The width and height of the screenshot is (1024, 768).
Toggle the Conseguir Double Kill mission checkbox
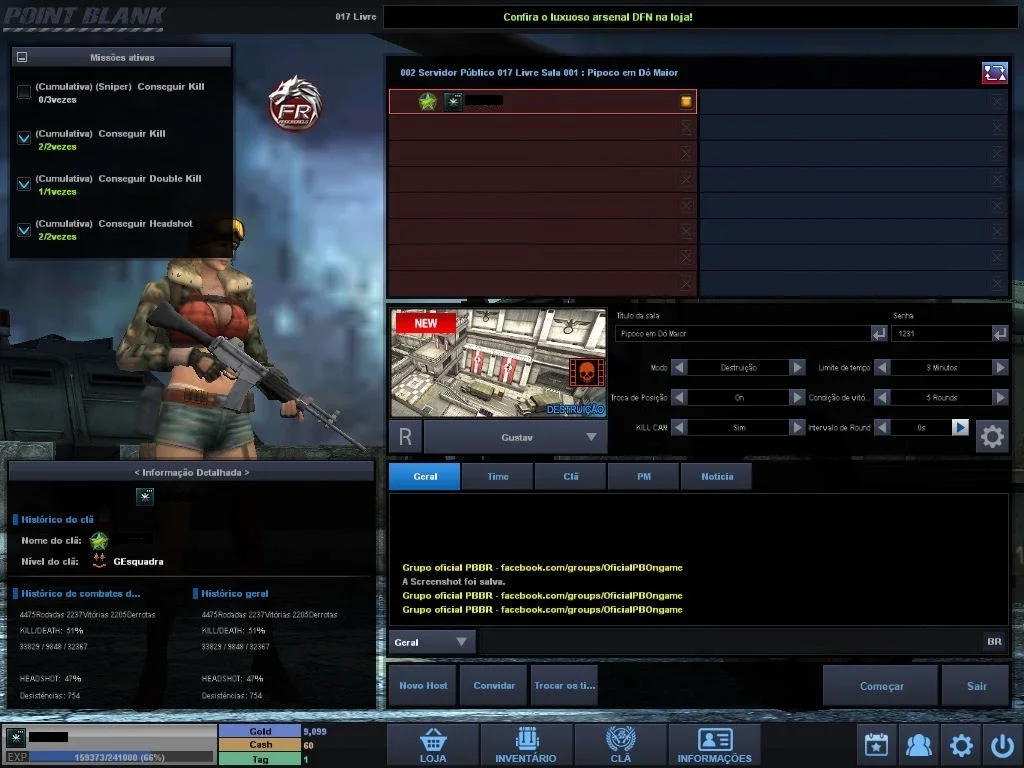point(24,184)
